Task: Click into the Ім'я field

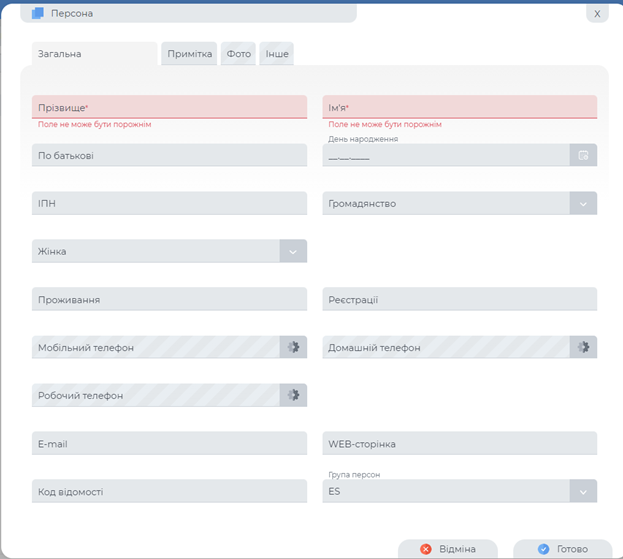Action: click(x=459, y=107)
